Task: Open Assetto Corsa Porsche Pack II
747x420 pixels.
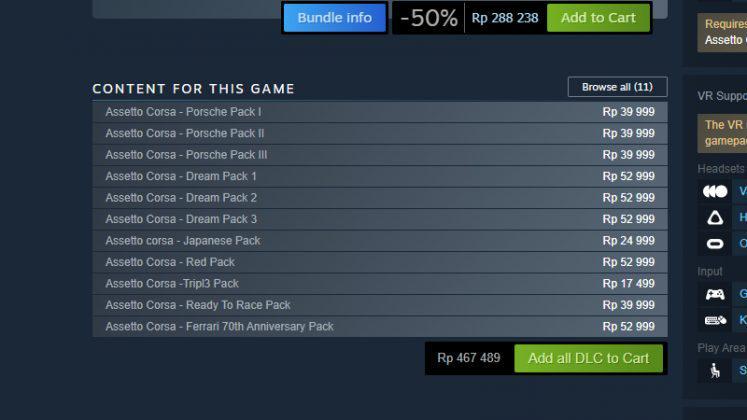Action: [x=380, y=133]
